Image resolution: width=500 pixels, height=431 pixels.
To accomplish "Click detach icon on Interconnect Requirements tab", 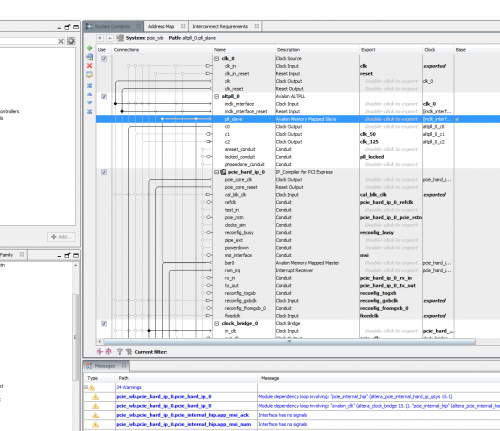I will pyautogui.click(x=256, y=26).
